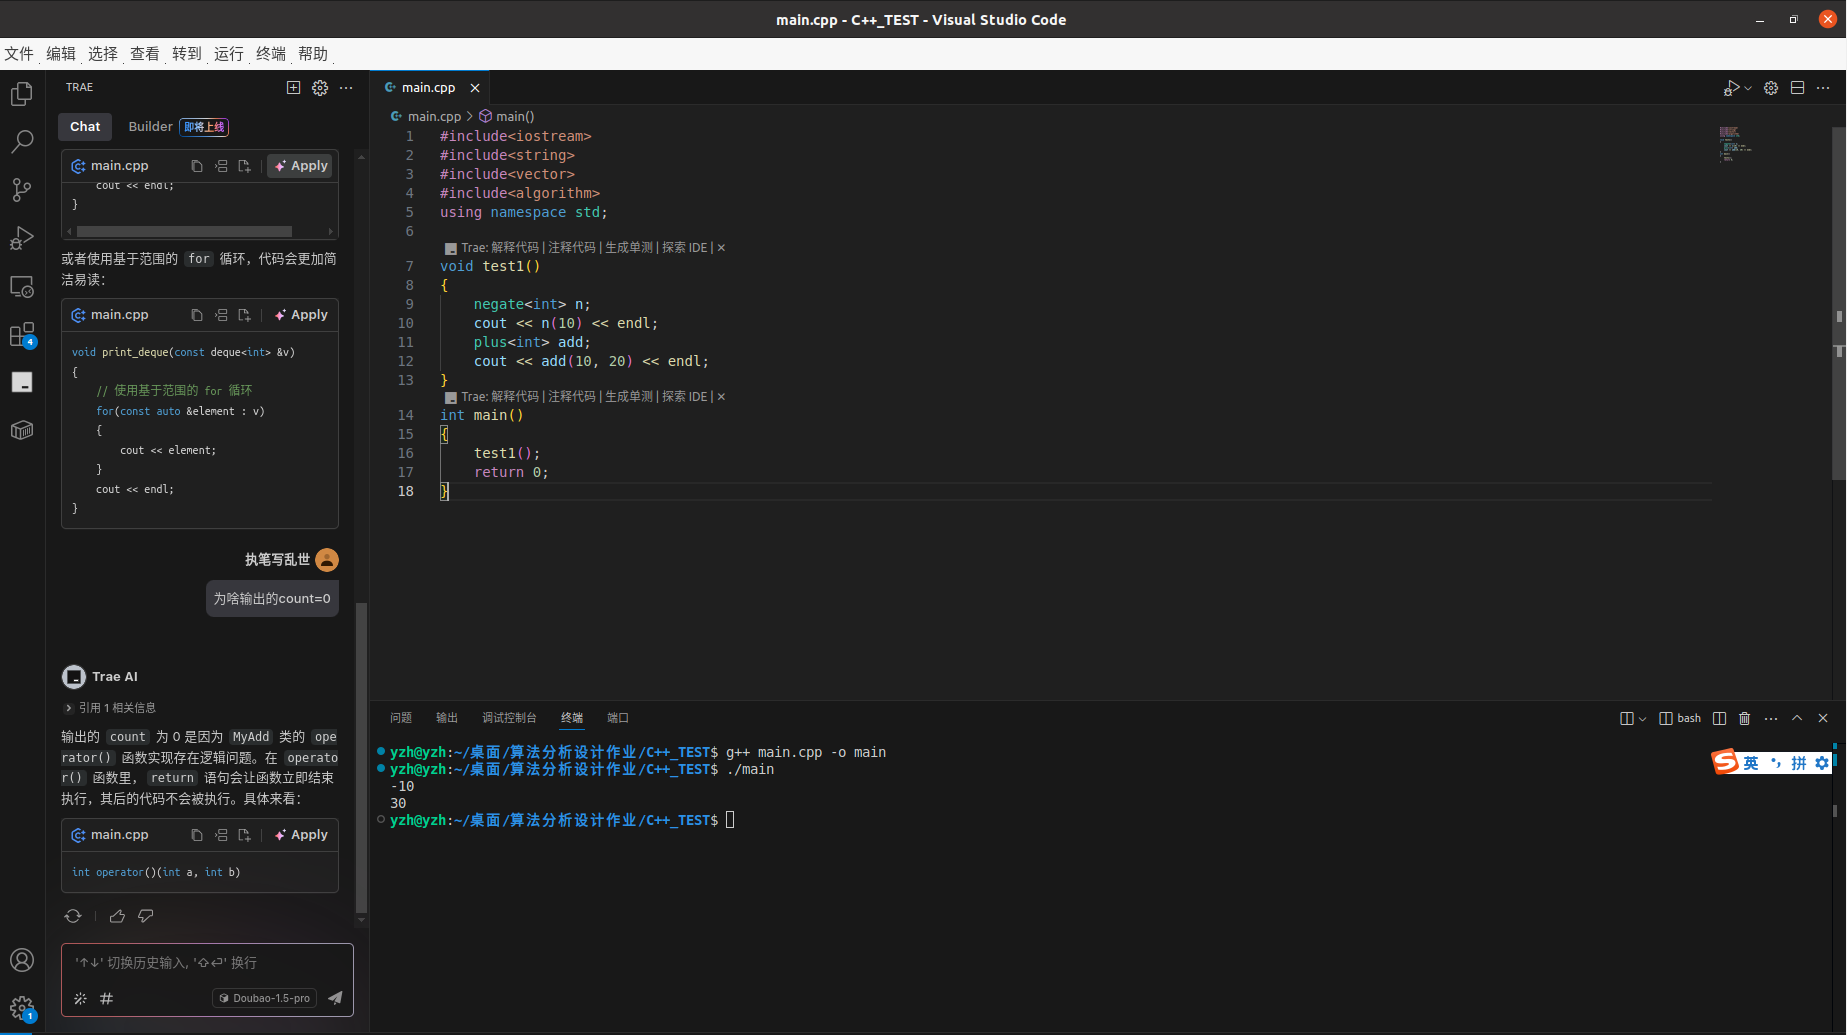Image resolution: width=1847 pixels, height=1035 pixels.
Task: Apply the topmost main.cpp code block
Action: pos(300,166)
